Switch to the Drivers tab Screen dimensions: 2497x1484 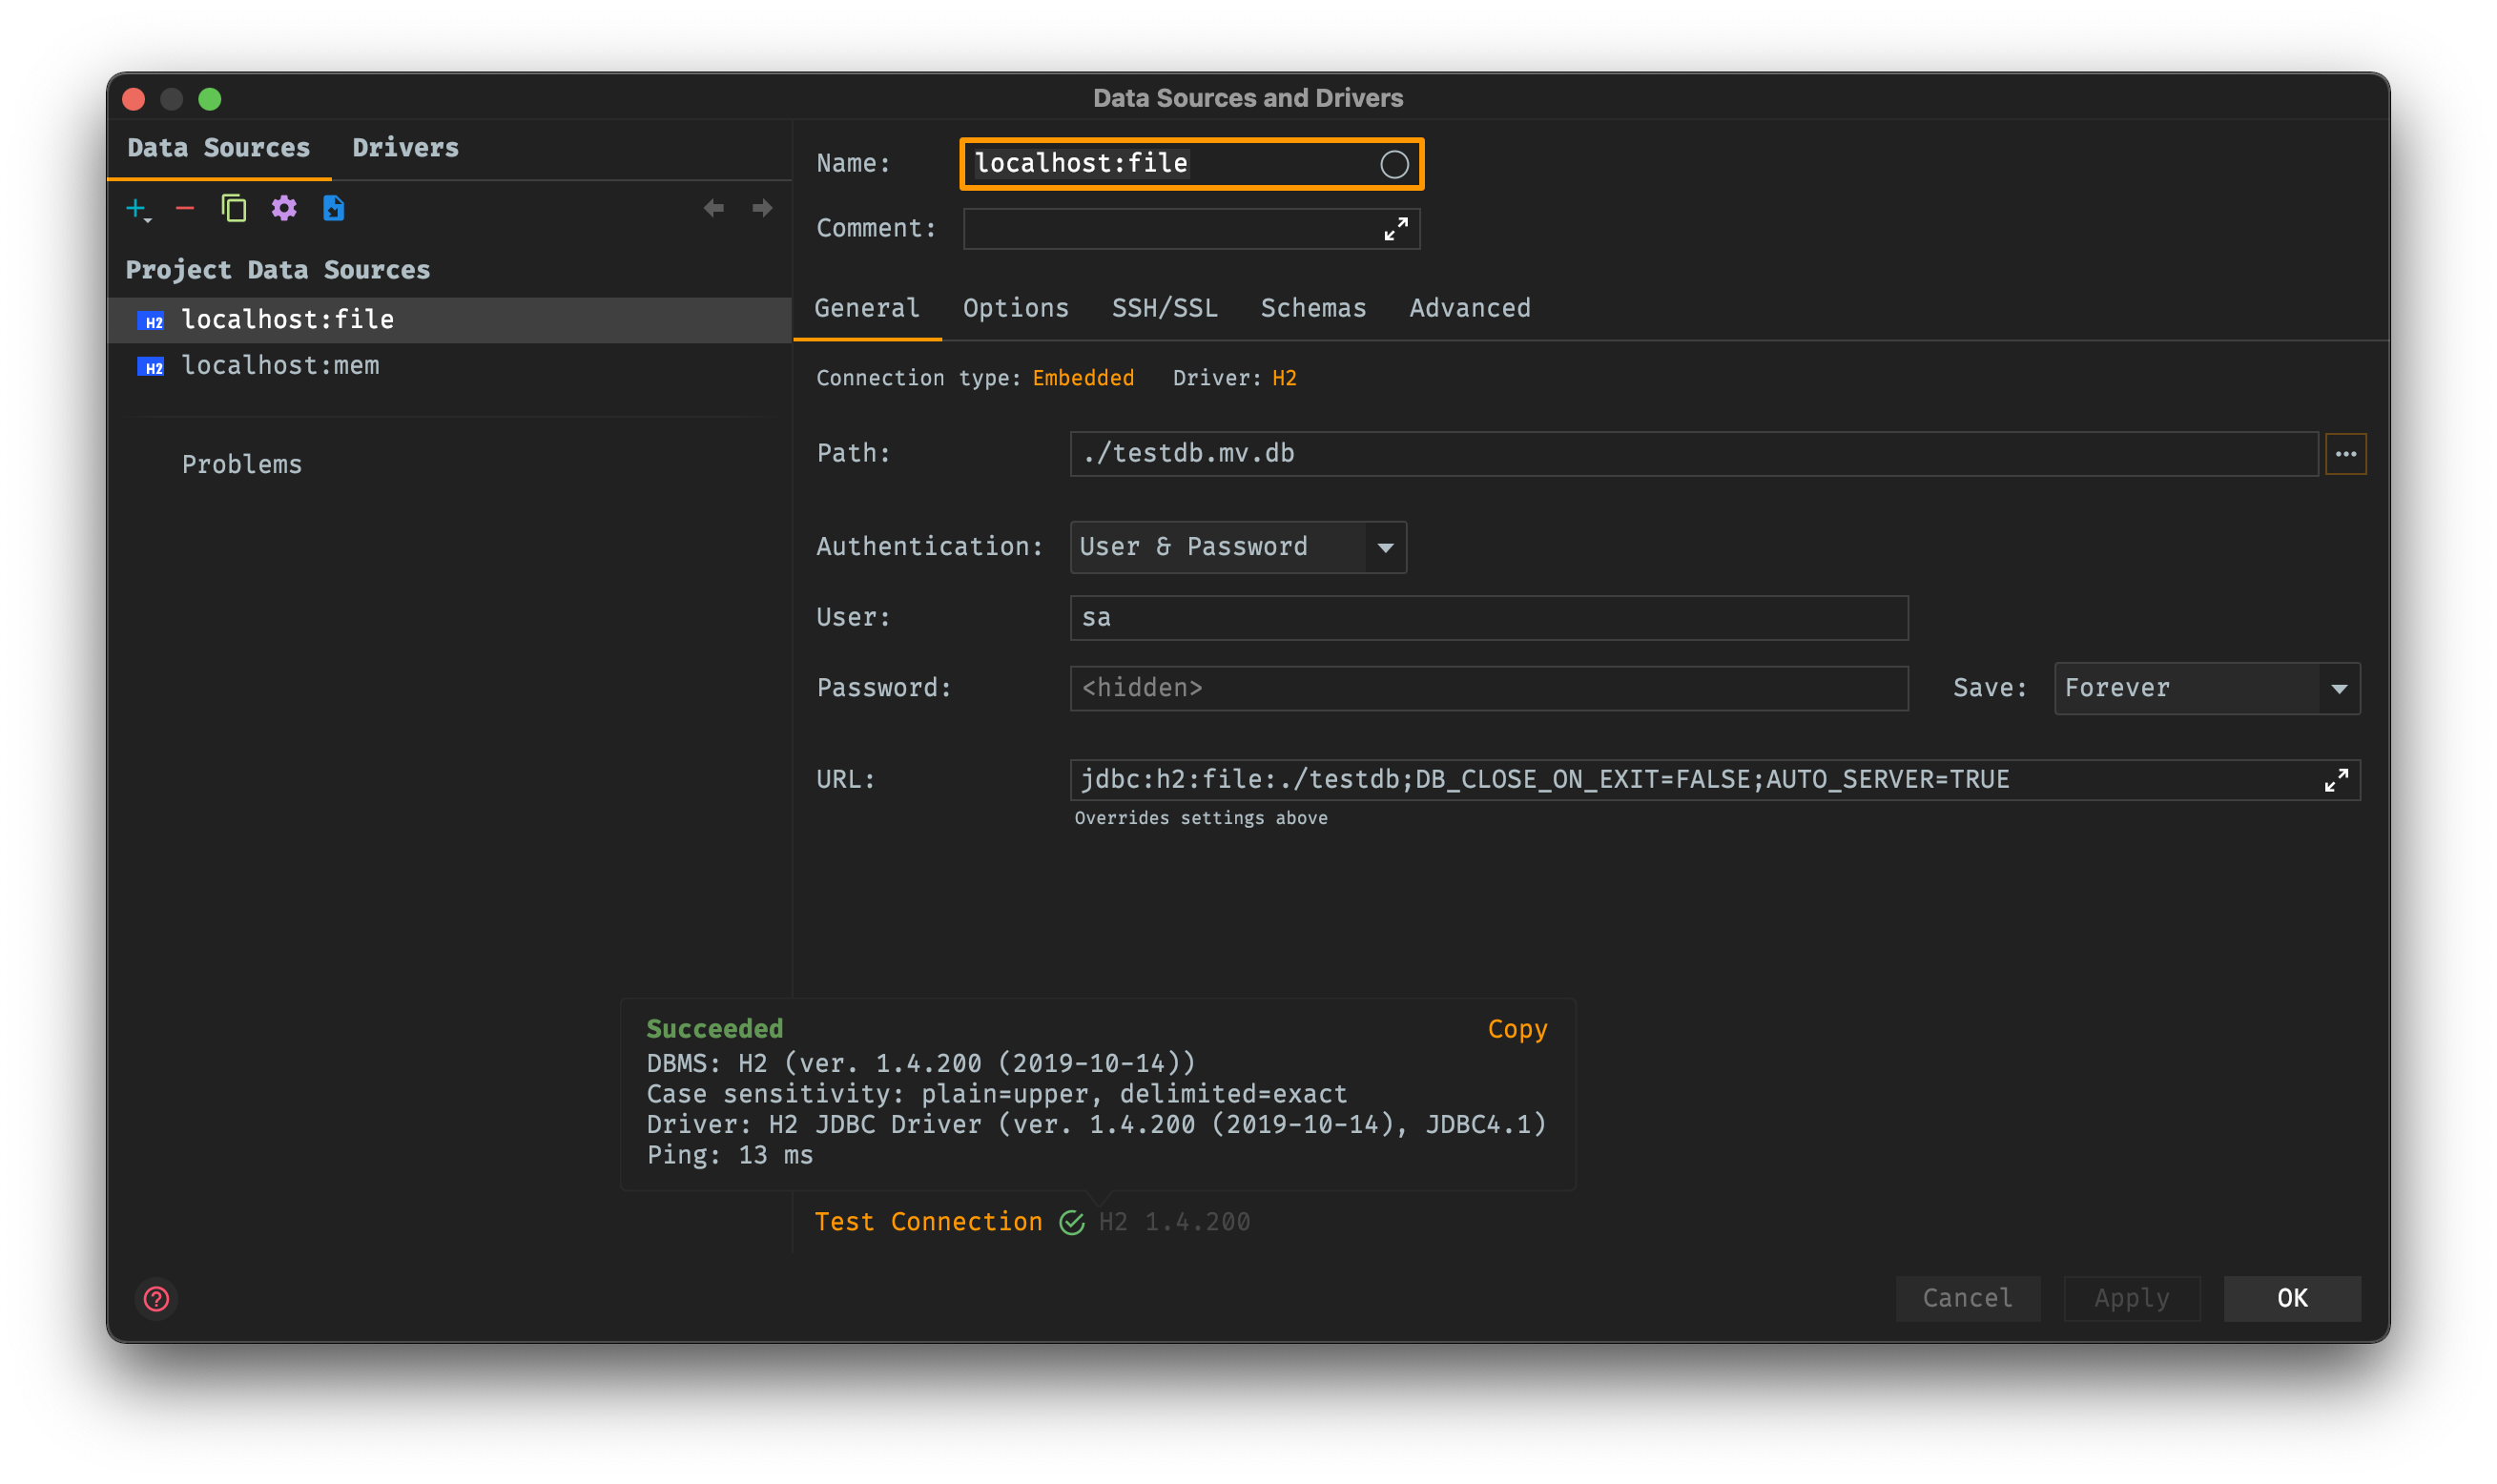[405, 148]
